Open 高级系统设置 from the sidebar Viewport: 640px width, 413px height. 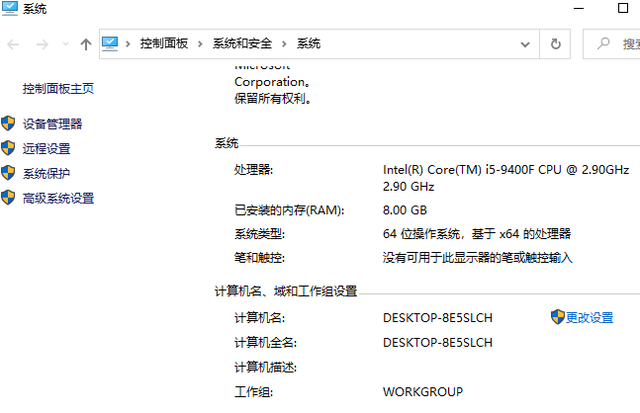(58, 199)
